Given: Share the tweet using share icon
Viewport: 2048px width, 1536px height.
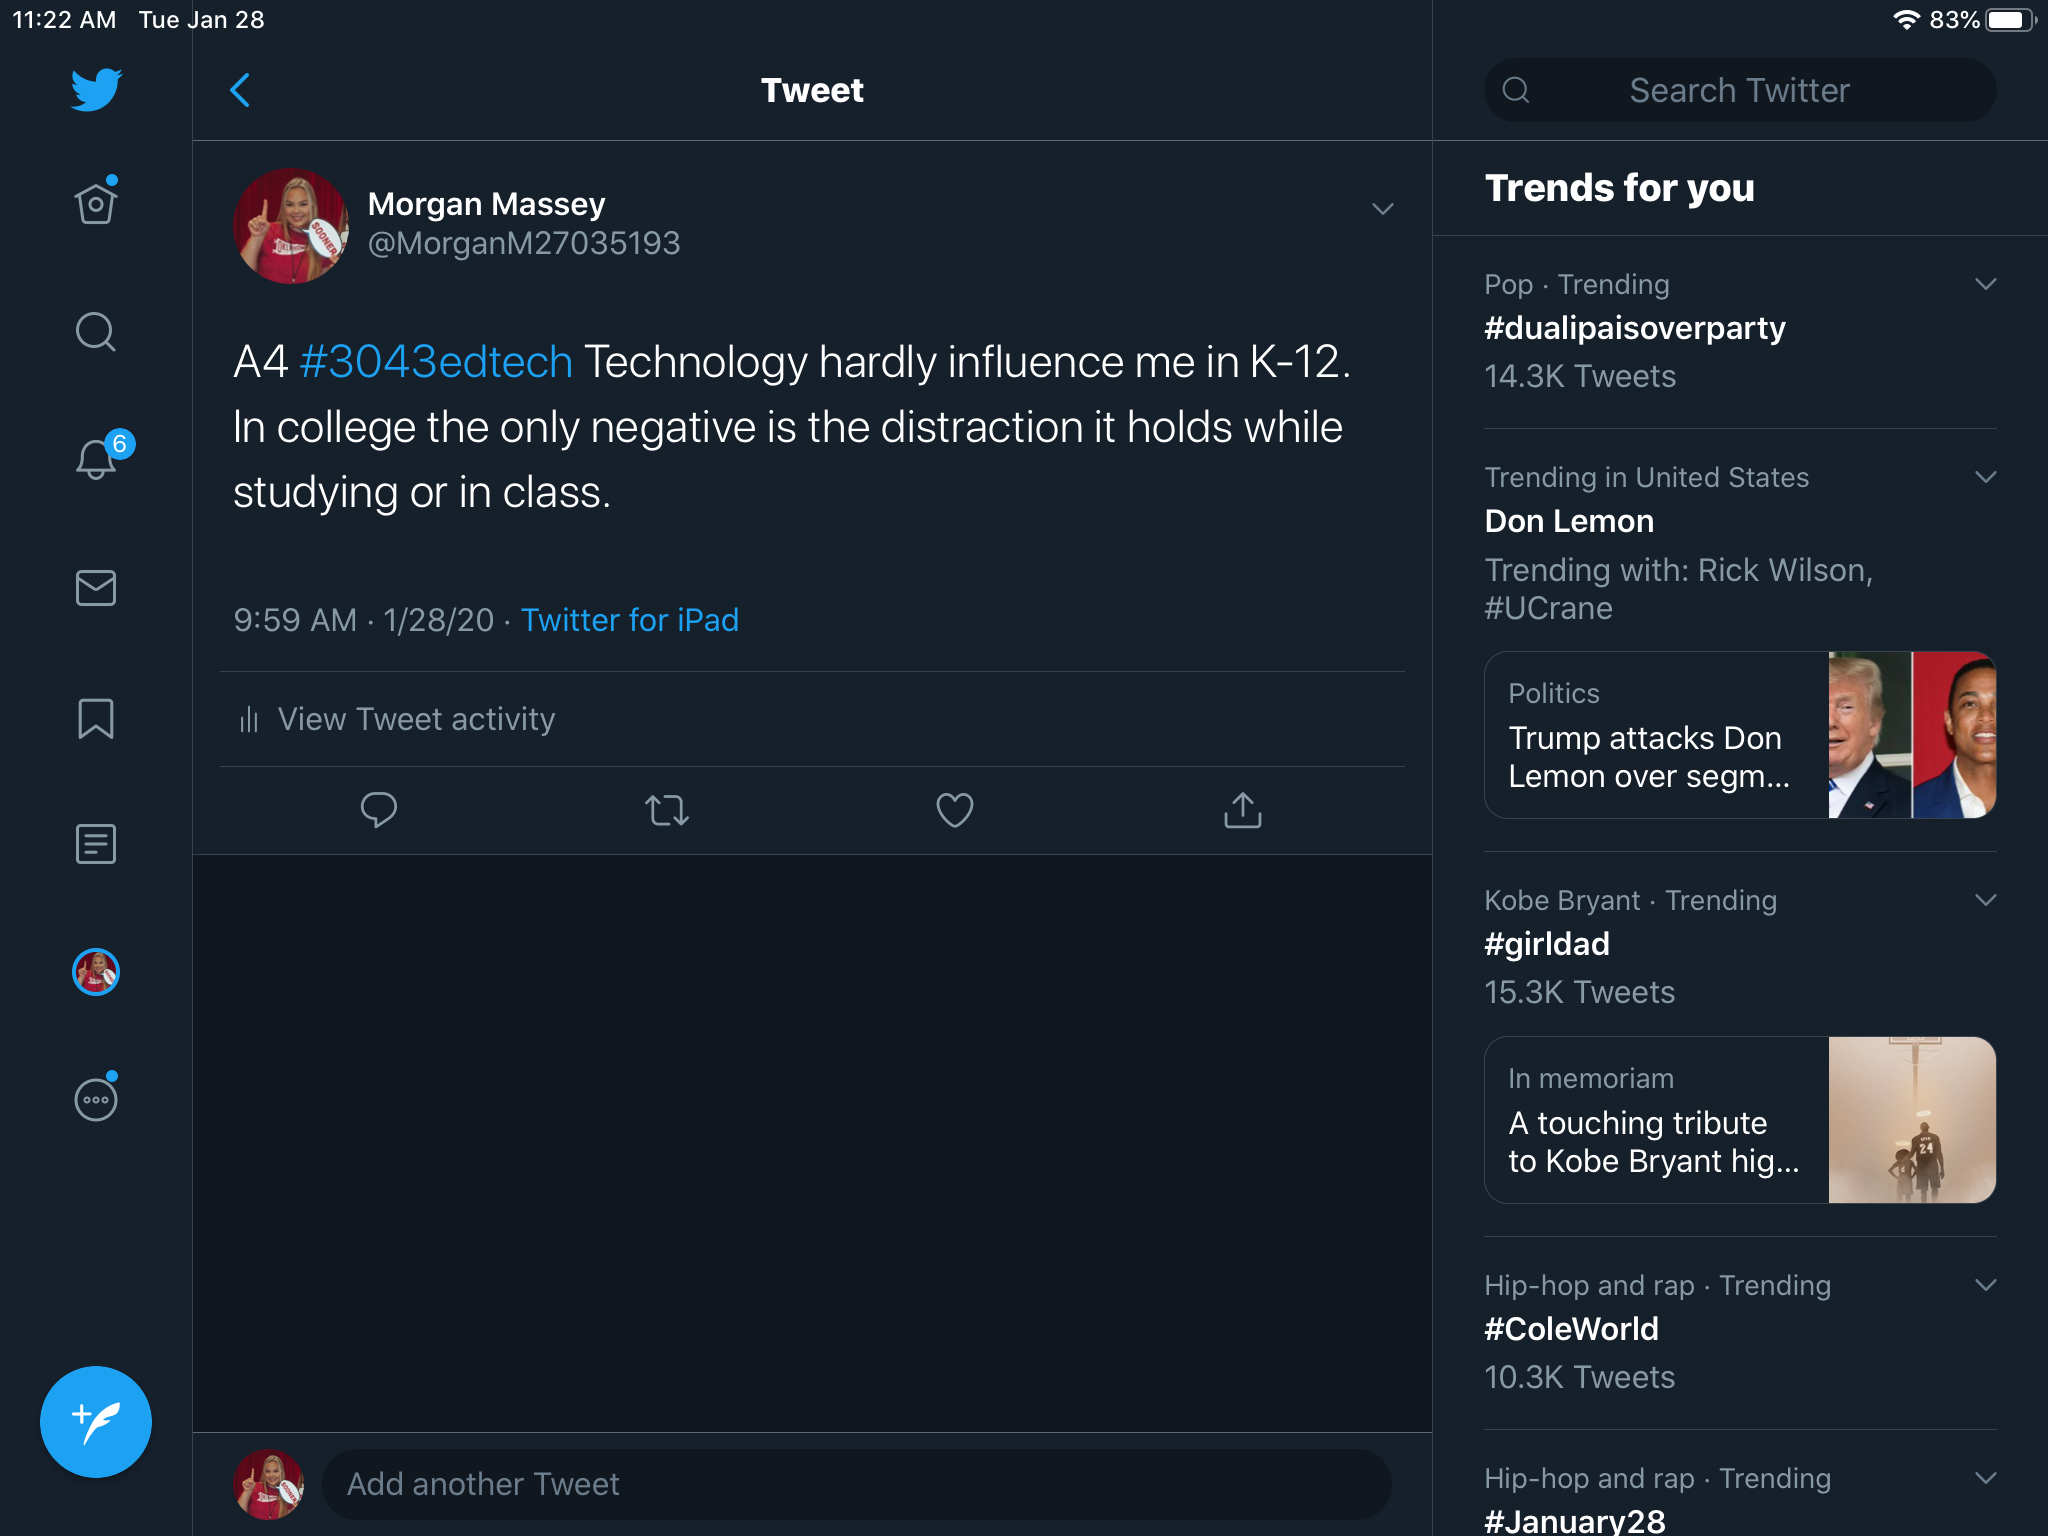Looking at the screenshot, I should pos(1242,810).
